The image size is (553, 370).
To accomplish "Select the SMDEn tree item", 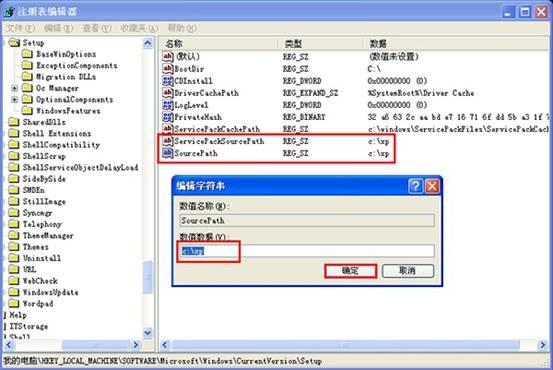I will point(34,190).
